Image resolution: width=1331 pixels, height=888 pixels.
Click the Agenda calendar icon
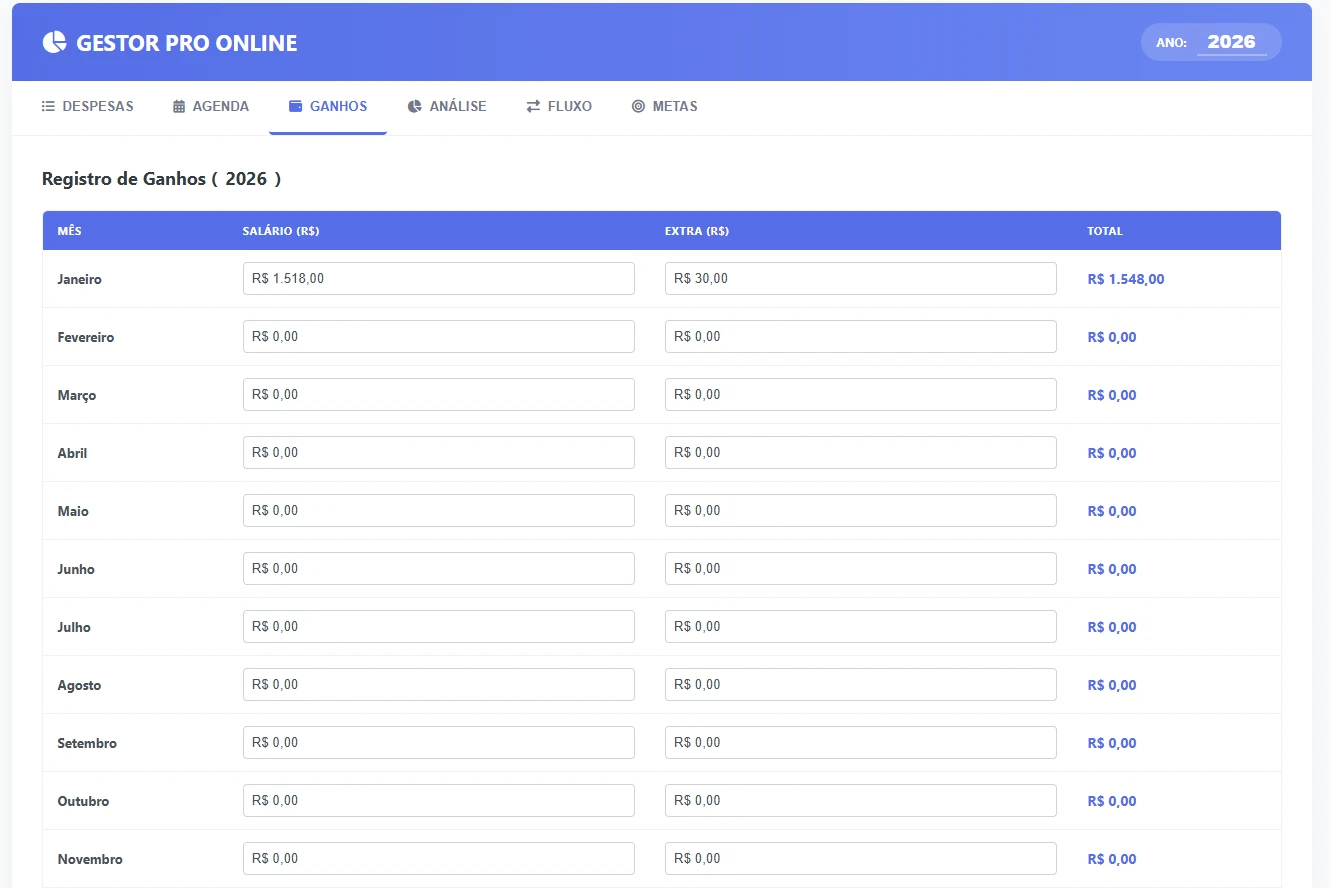[x=179, y=106]
